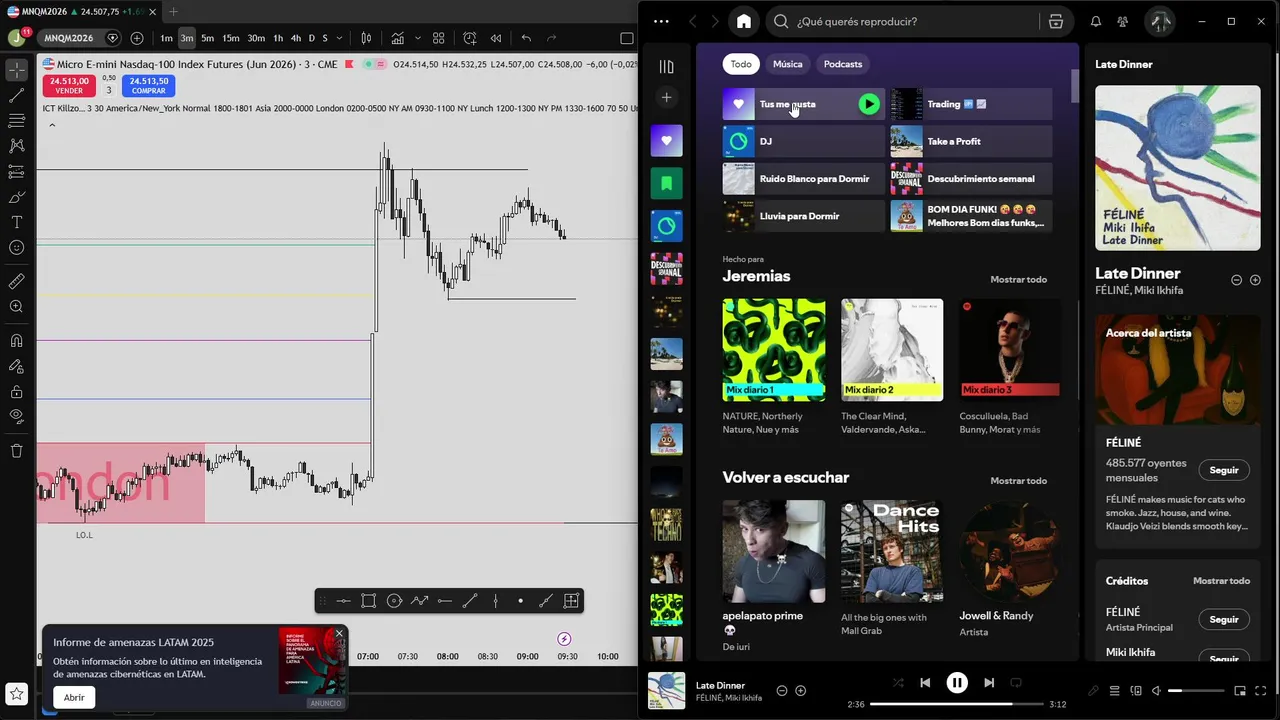Follow FÉLINÉ in the about artist card
Screen dimensions: 1280x720
click(1224, 470)
